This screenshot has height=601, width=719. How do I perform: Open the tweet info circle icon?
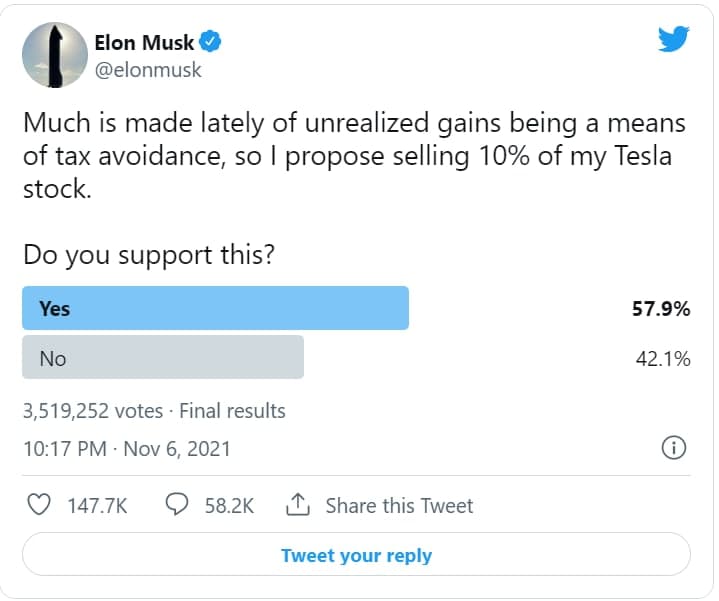click(x=675, y=448)
